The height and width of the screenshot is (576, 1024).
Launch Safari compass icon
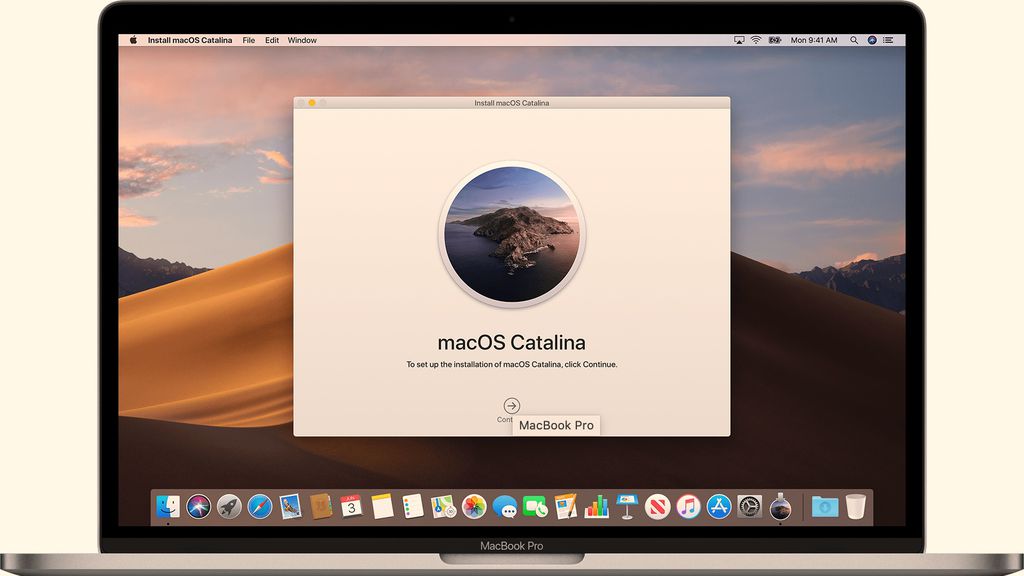click(259, 506)
